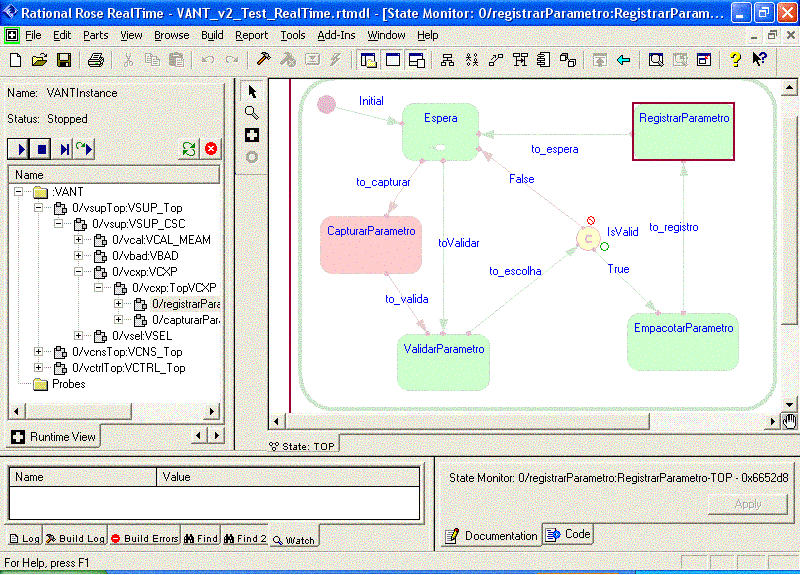The height and width of the screenshot is (575, 802).
Task: Click the Print toolbar icon
Action: (x=96, y=60)
